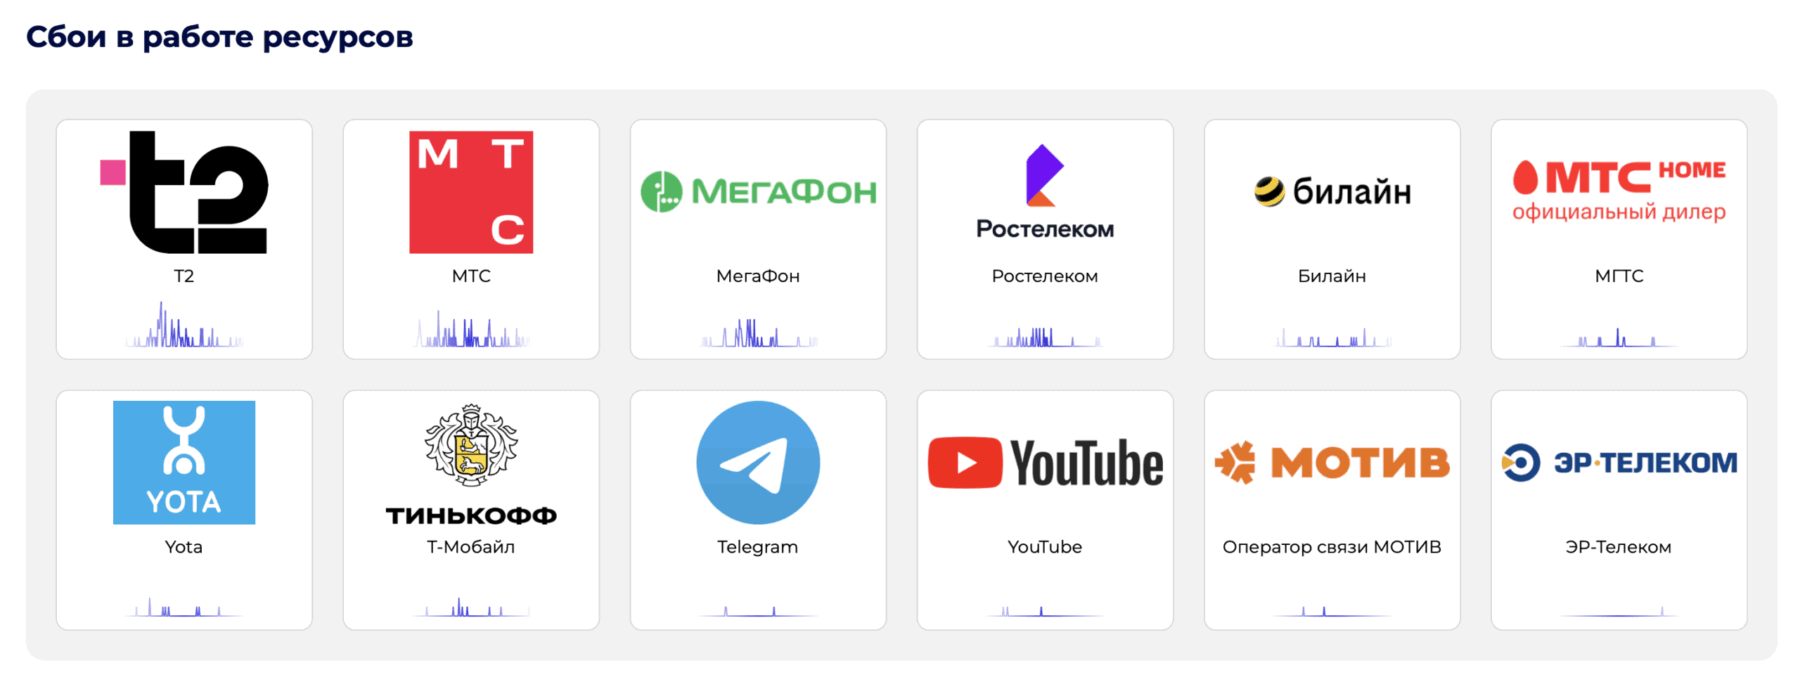Open the Билайн bee logo
This screenshot has width=1800, height=689.
[1332, 191]
